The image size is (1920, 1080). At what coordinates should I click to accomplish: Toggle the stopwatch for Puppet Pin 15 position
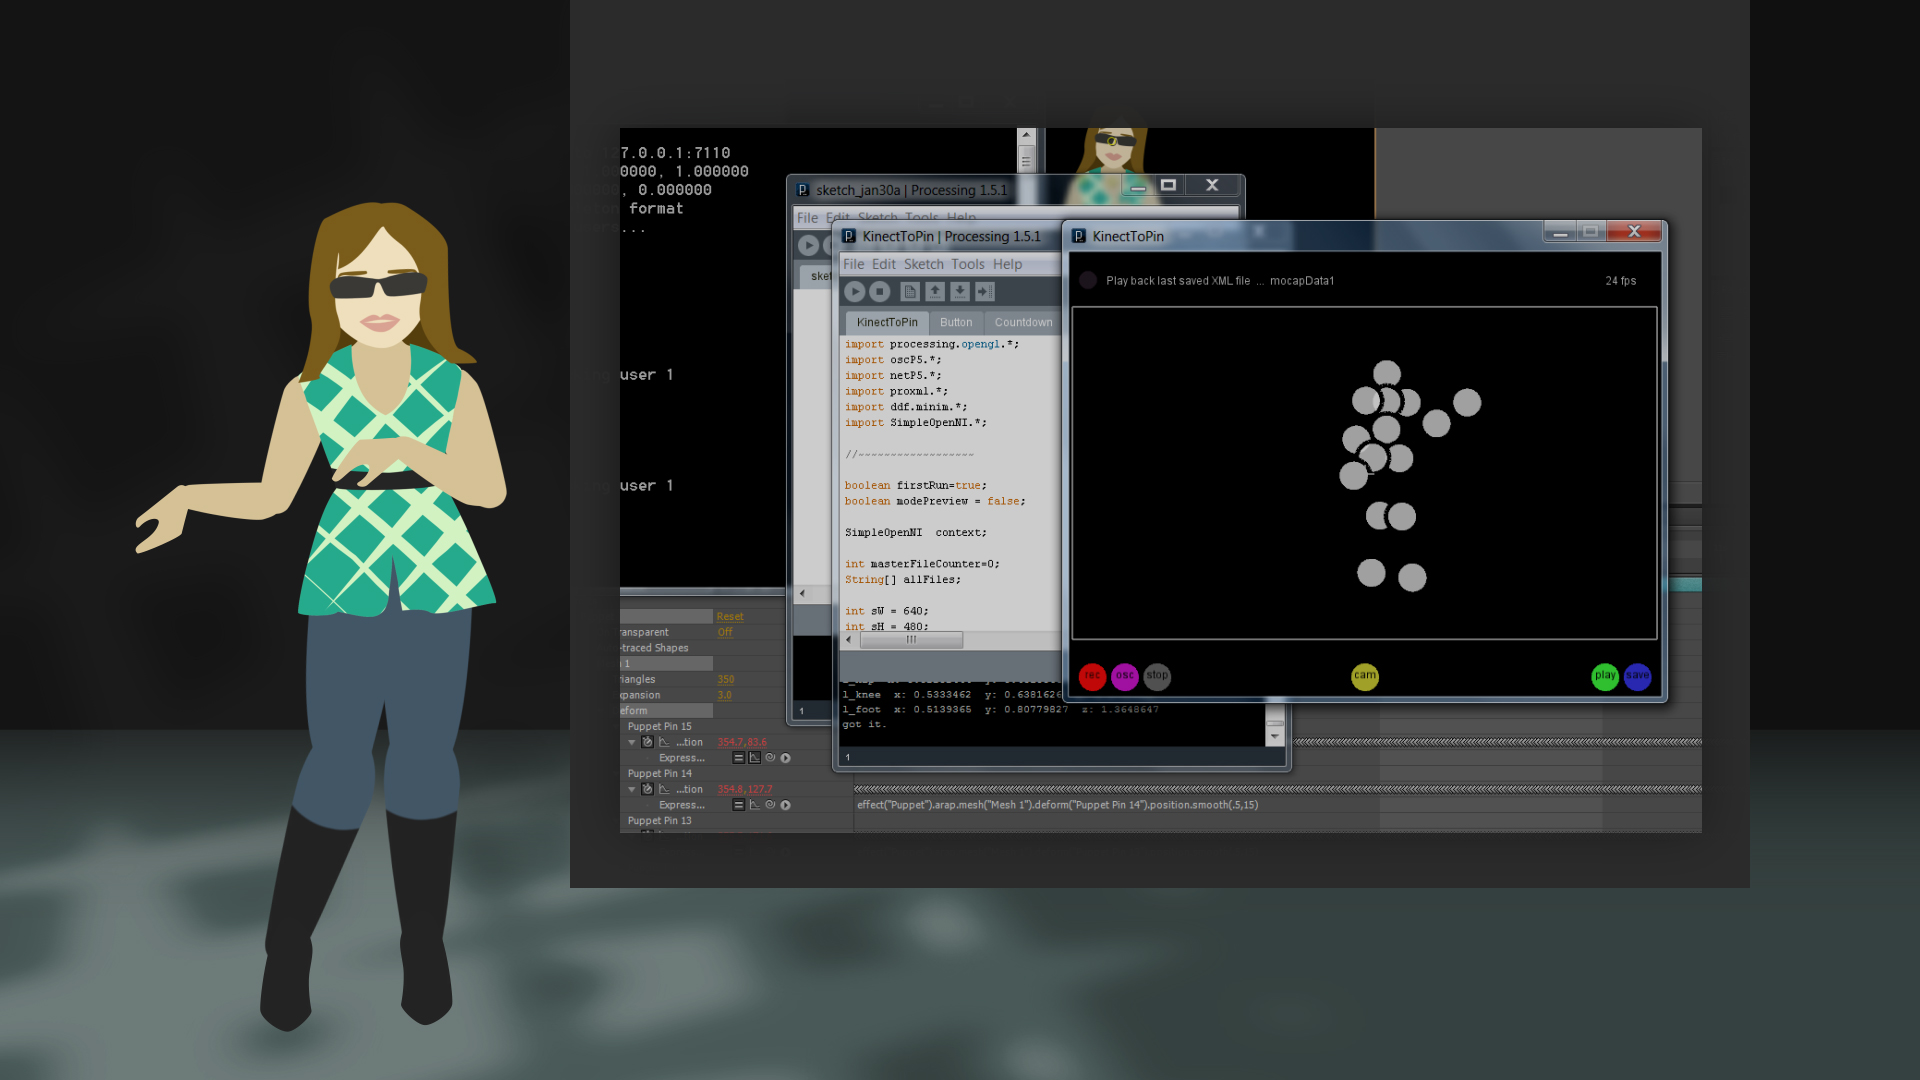coord(648,742)
